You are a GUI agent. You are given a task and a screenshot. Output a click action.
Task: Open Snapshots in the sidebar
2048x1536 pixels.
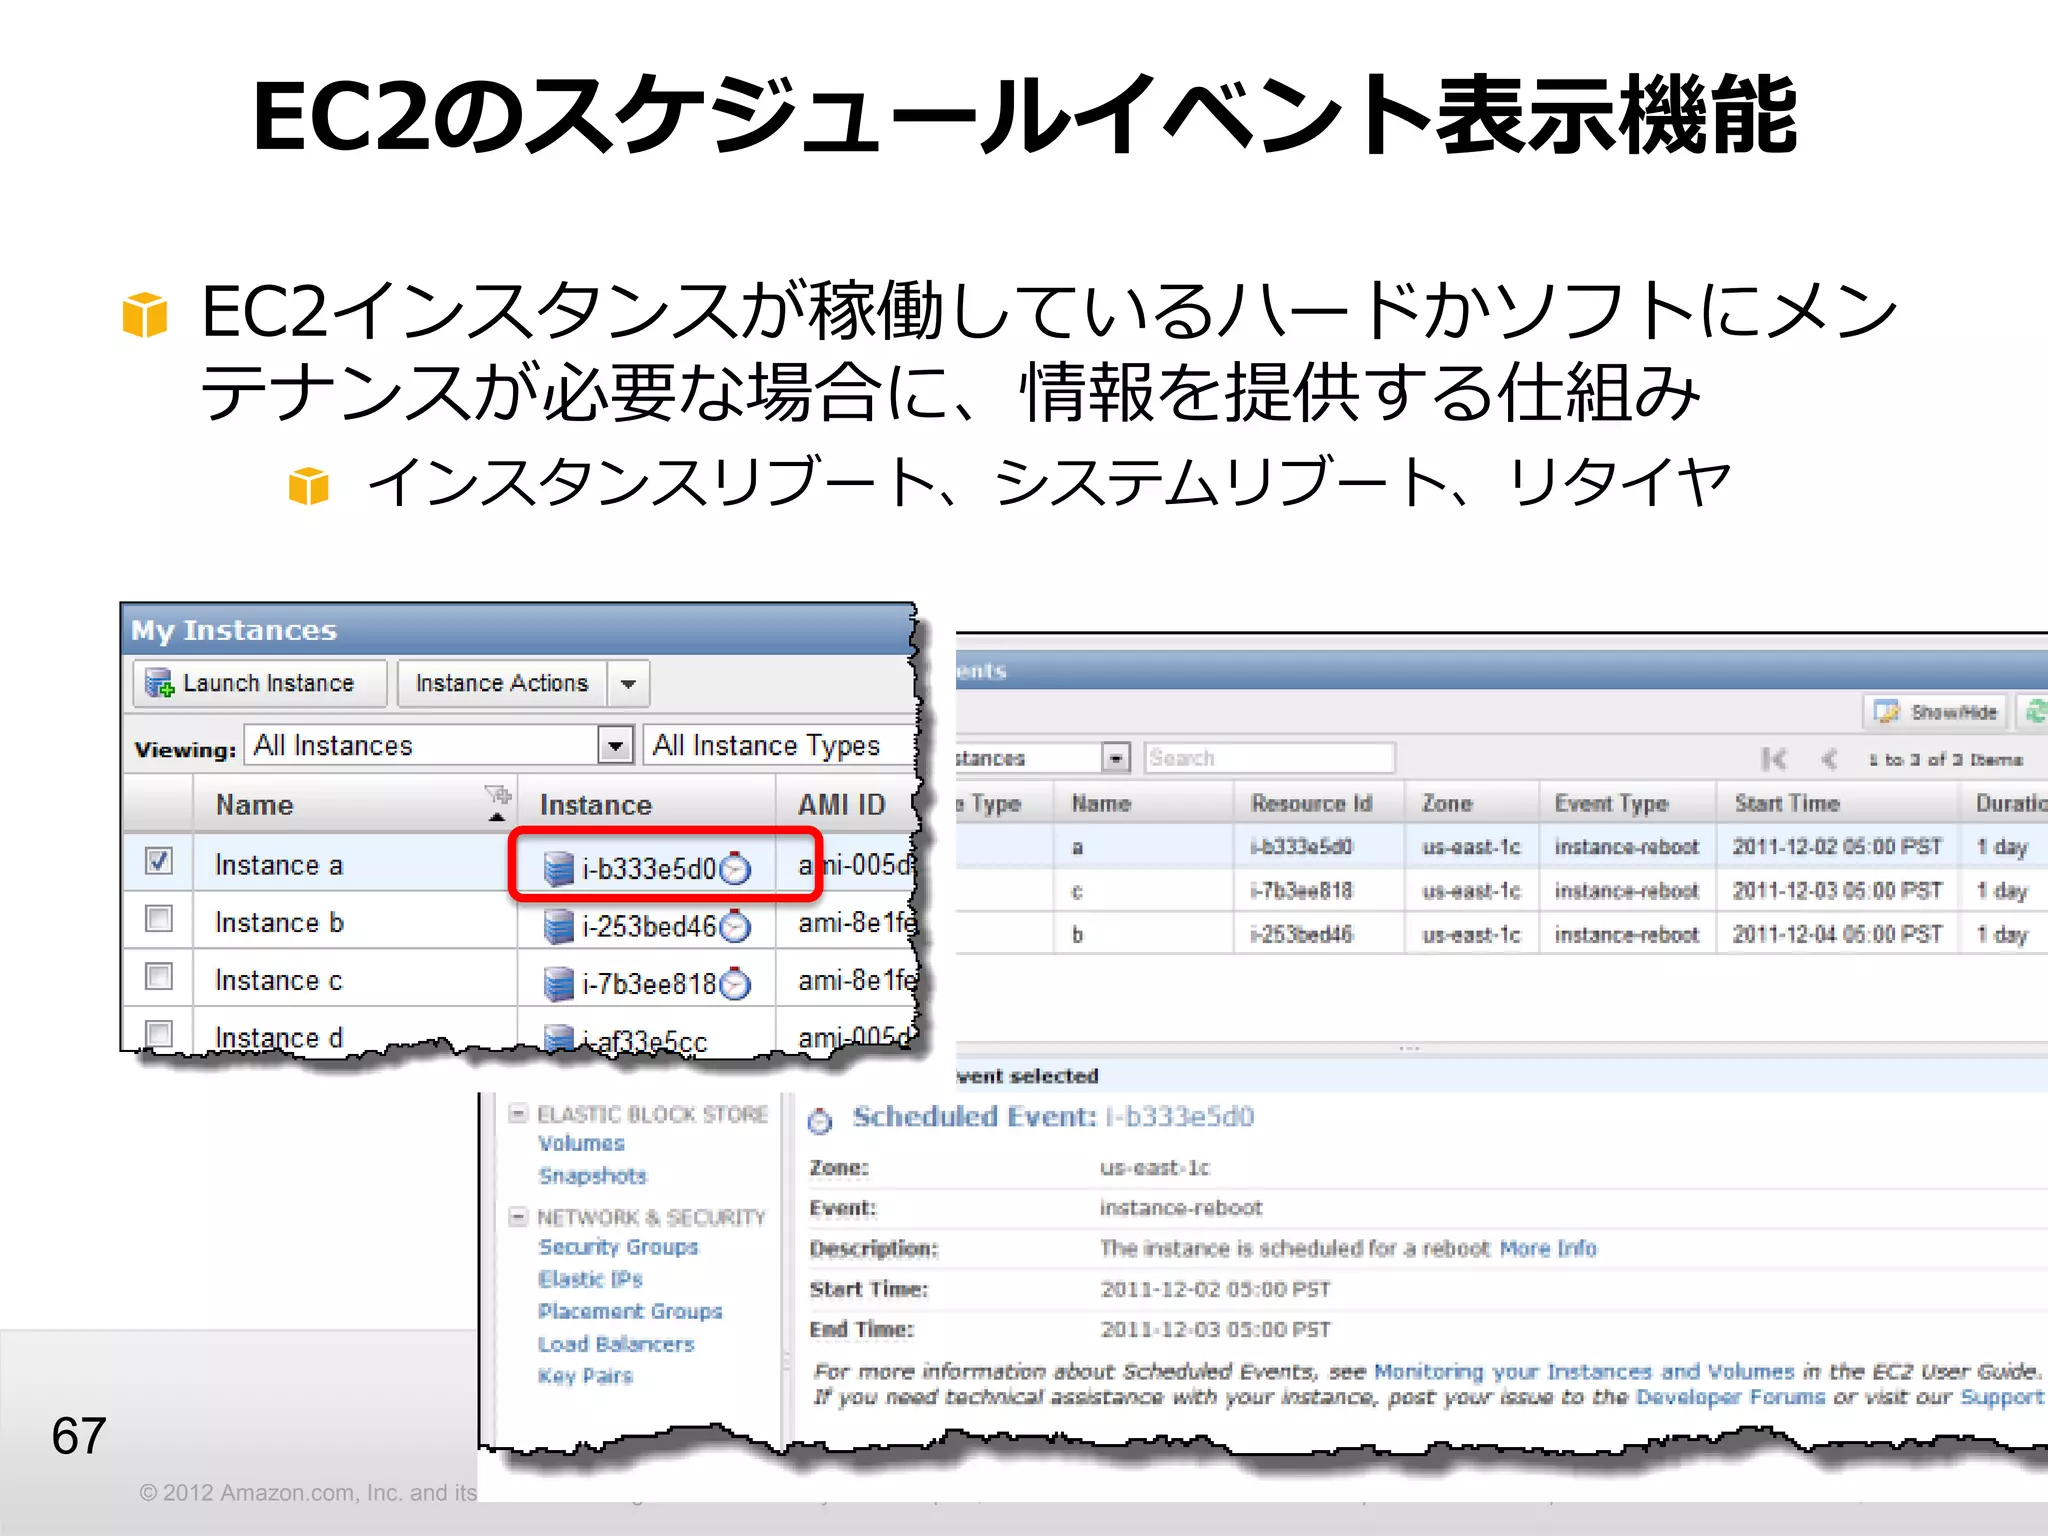coord(593,1176)
